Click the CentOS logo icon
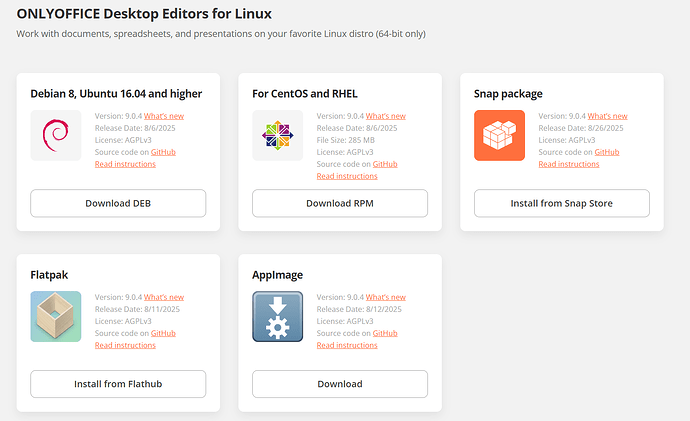 (277, 136)
